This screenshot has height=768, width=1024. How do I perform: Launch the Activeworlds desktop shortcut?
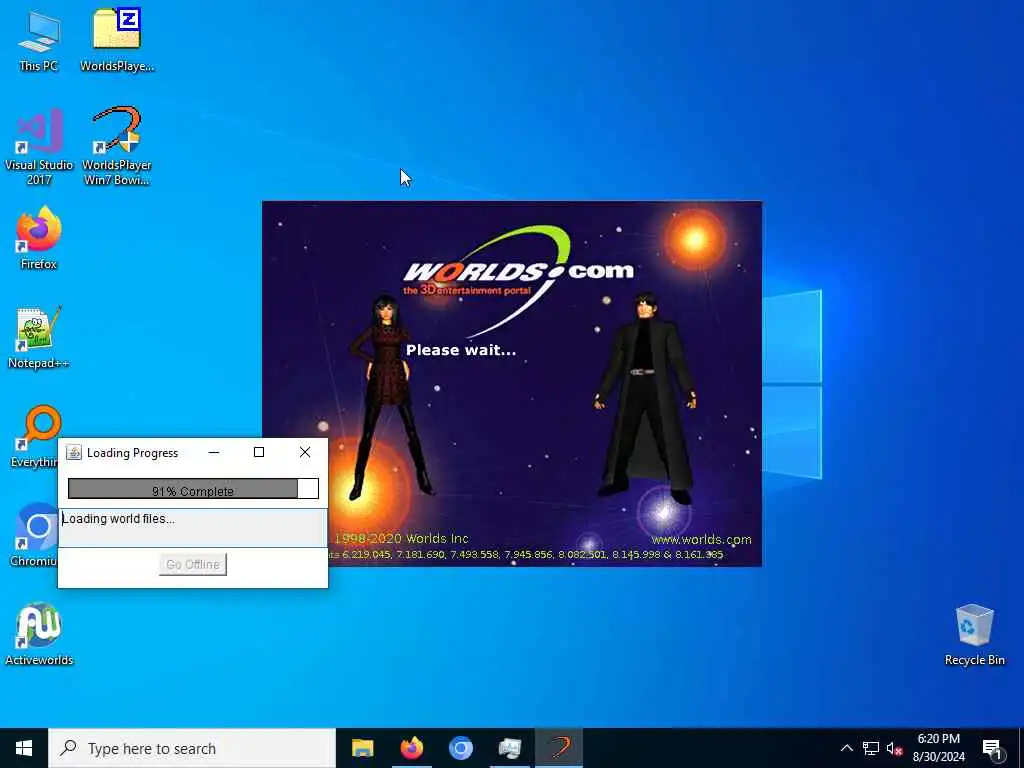[39, 635]
